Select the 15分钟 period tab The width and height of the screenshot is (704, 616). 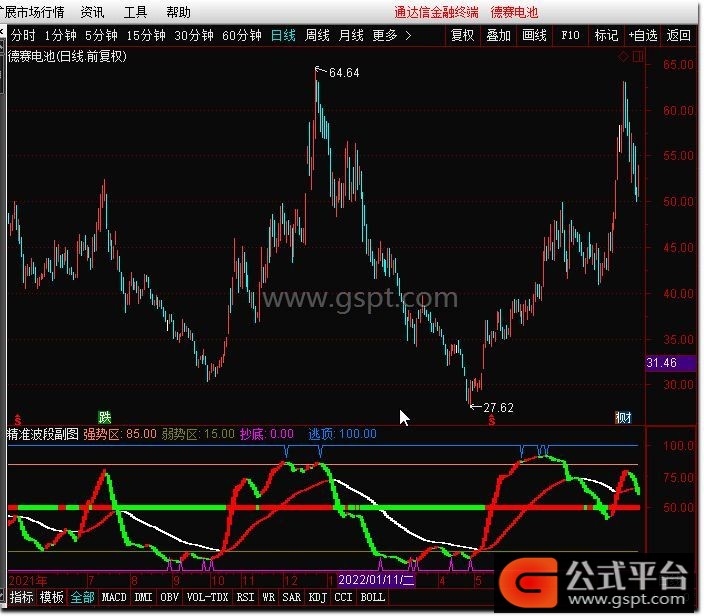(146, 35)
